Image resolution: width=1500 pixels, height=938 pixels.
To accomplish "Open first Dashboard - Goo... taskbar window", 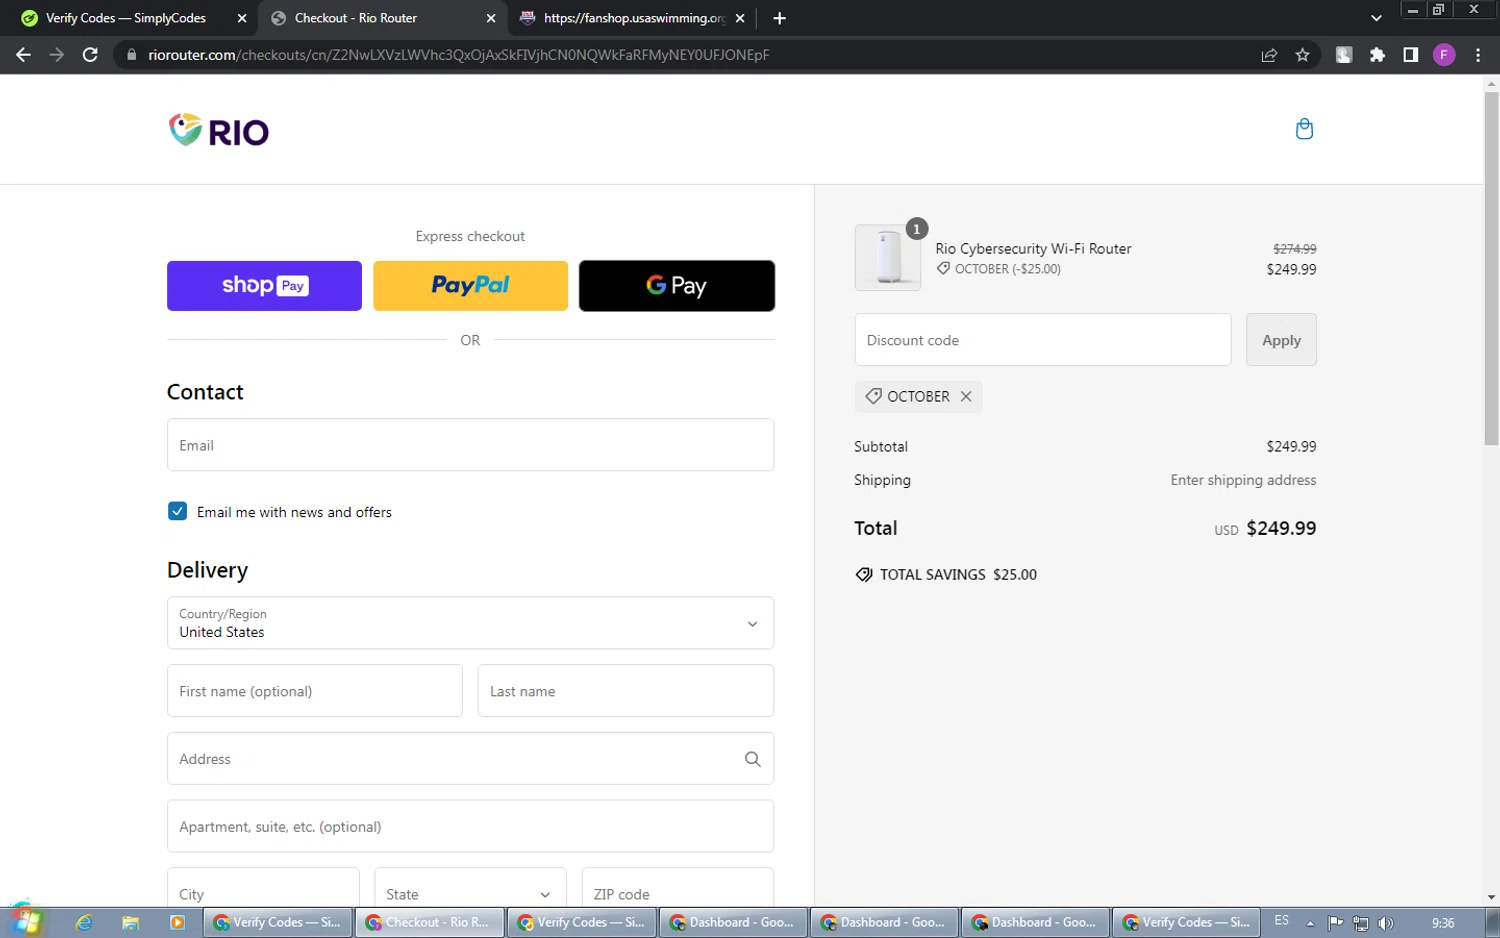I will tap(732, 922).
